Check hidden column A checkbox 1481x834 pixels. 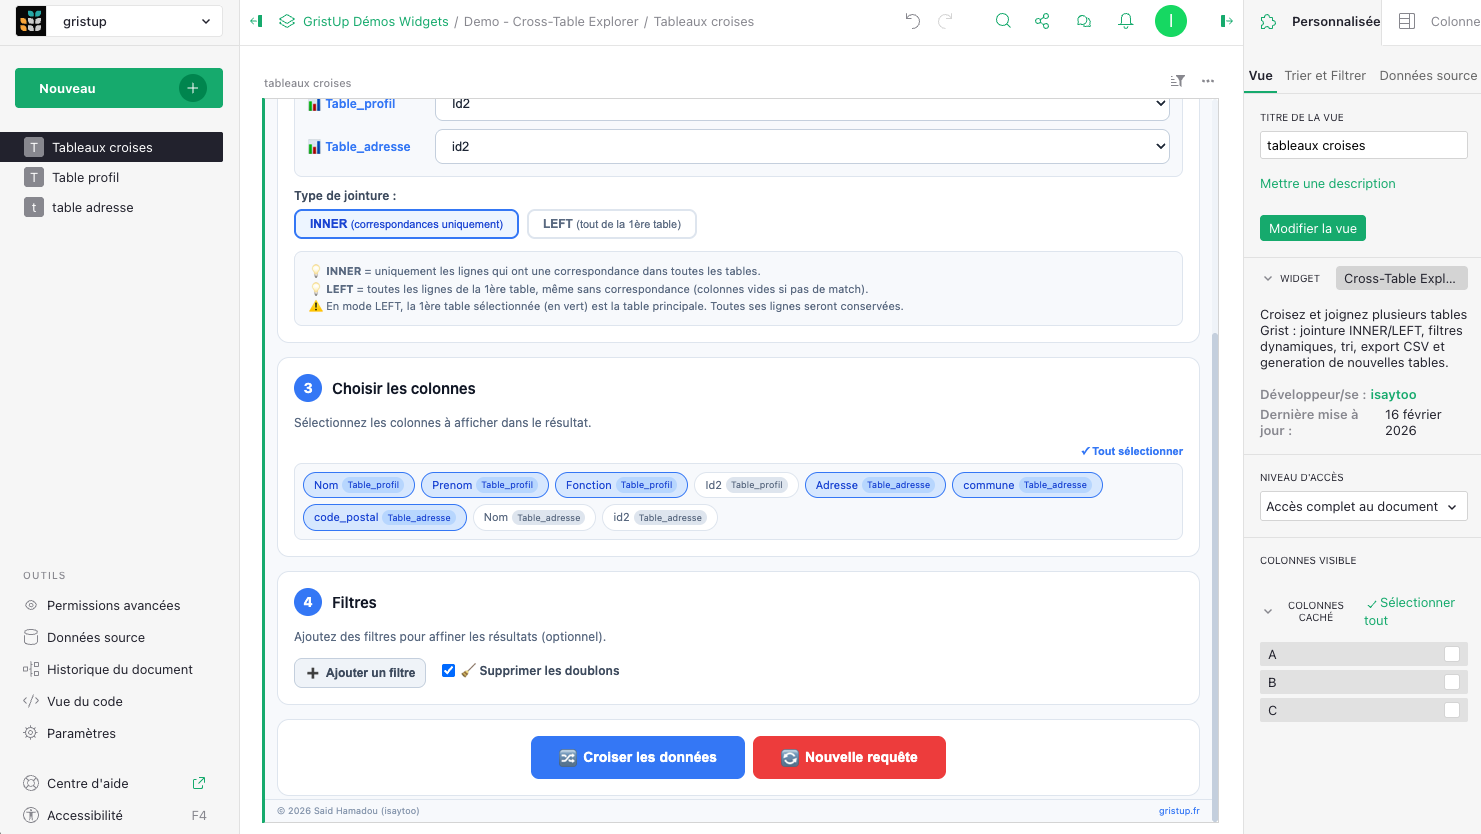[x=1451, y=654]
